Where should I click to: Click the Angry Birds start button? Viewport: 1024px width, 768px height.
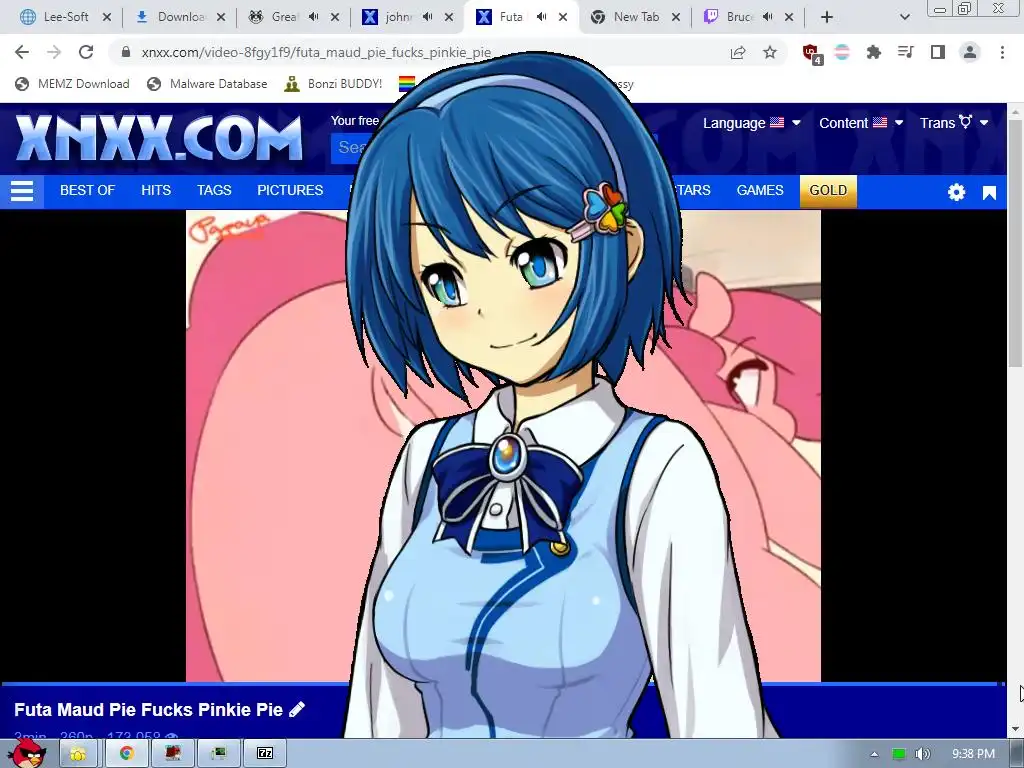(x=29, y=752)
